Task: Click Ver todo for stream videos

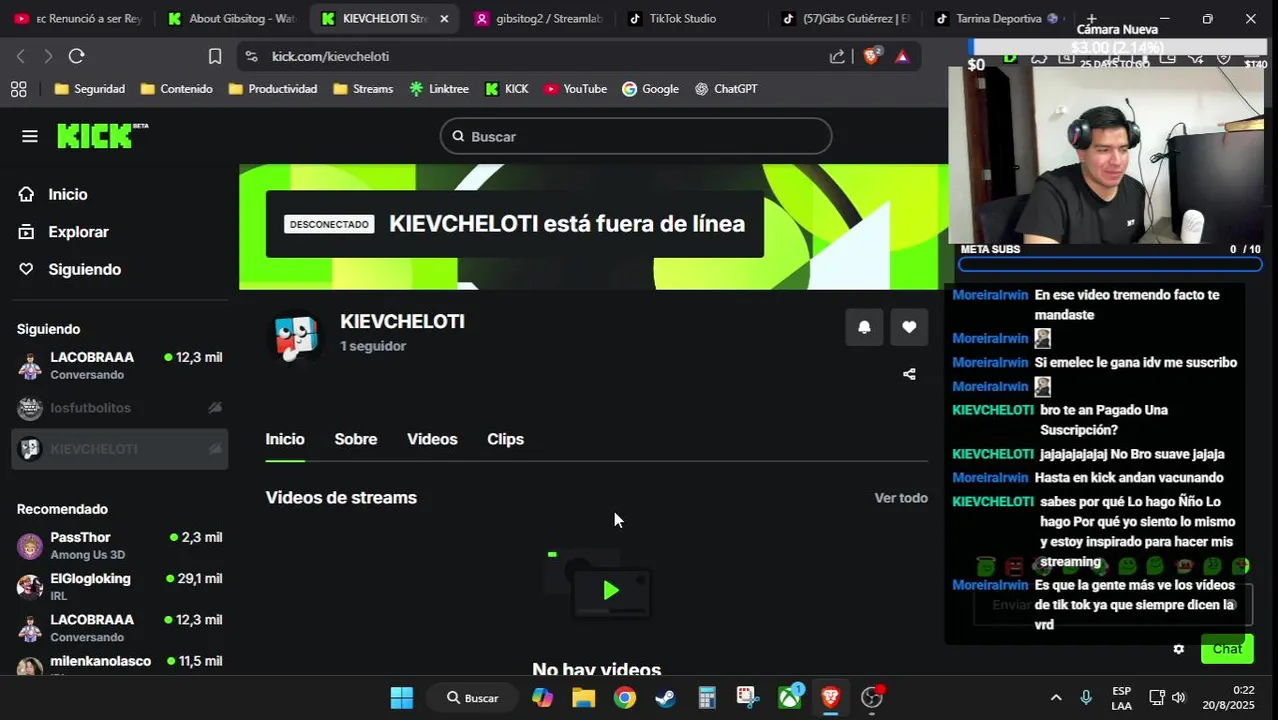Action: 901,498
